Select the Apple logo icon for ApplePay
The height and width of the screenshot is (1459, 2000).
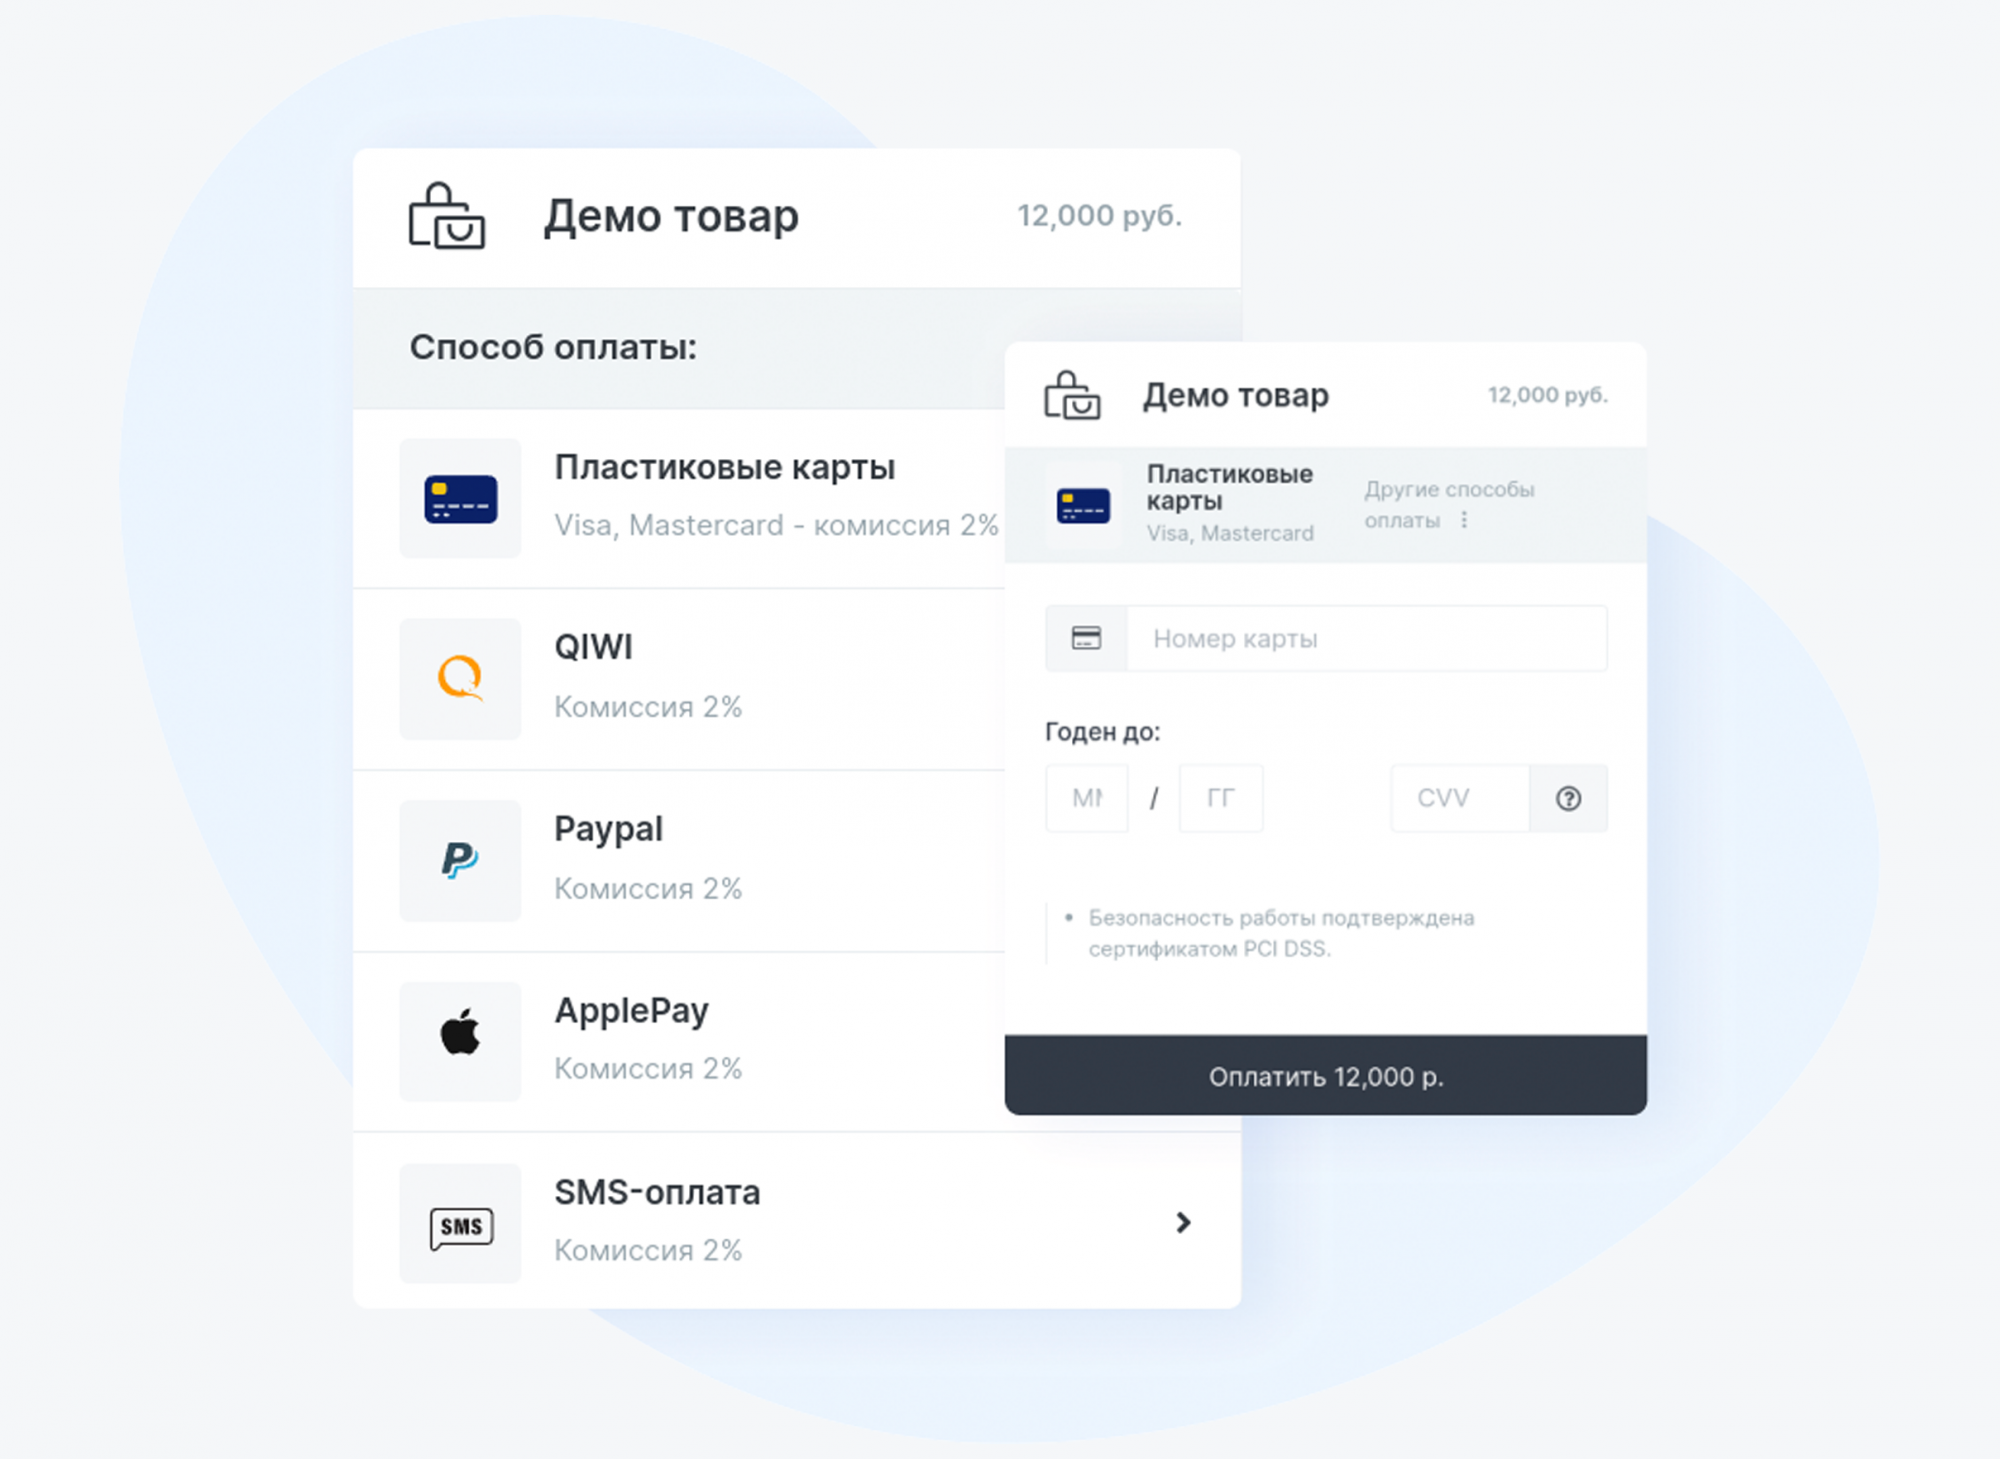tap(460, 1032)
